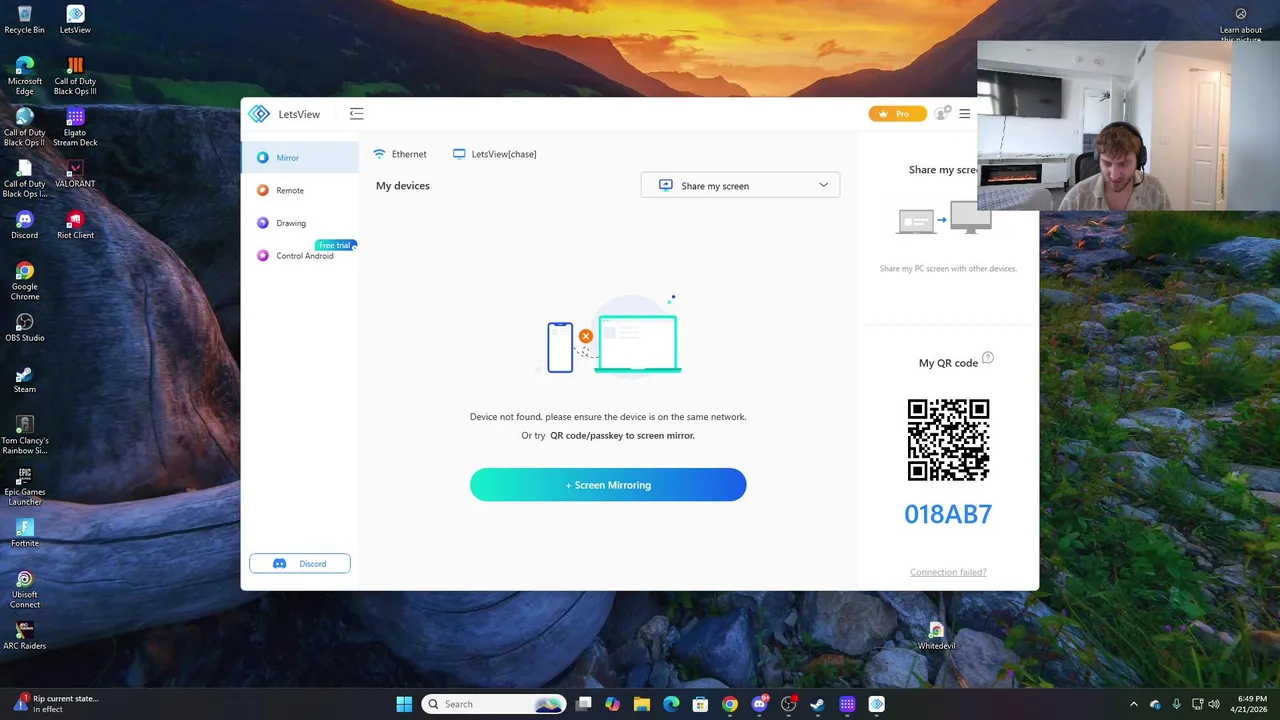Click the Ethernet network indicator

coord(400,154)
